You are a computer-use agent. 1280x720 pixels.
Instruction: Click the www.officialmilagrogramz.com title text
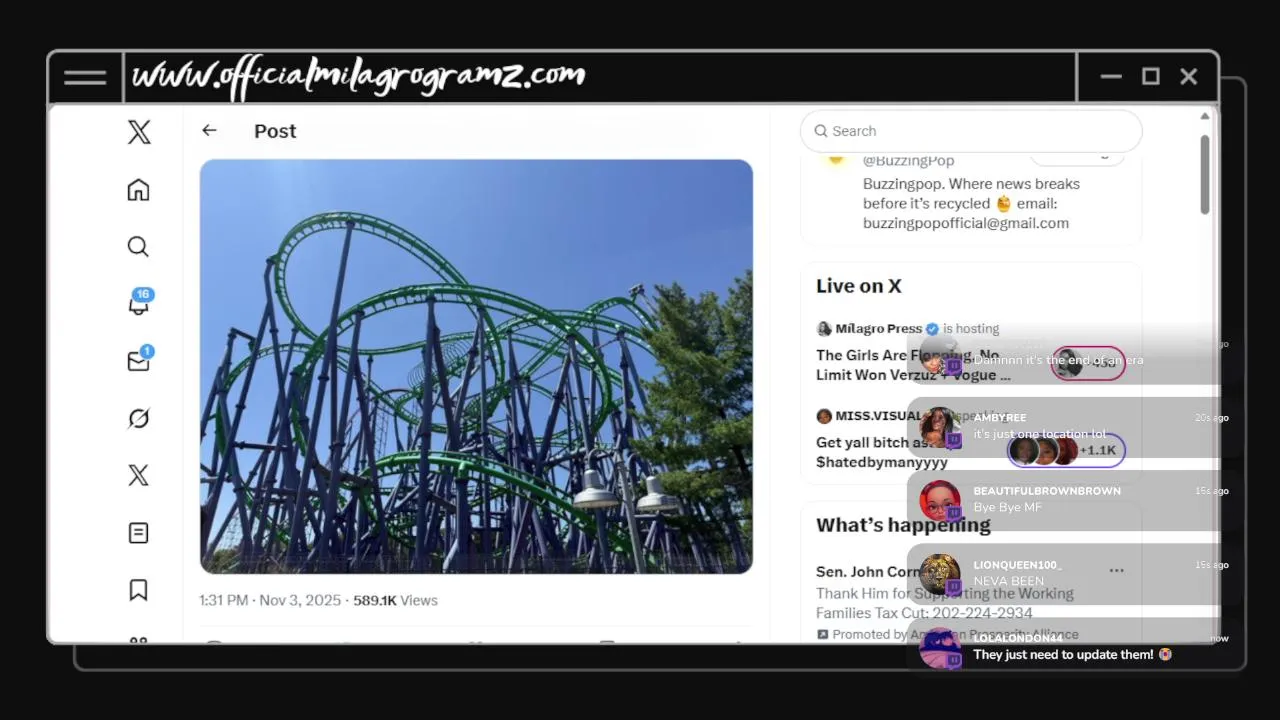point(359,75)
